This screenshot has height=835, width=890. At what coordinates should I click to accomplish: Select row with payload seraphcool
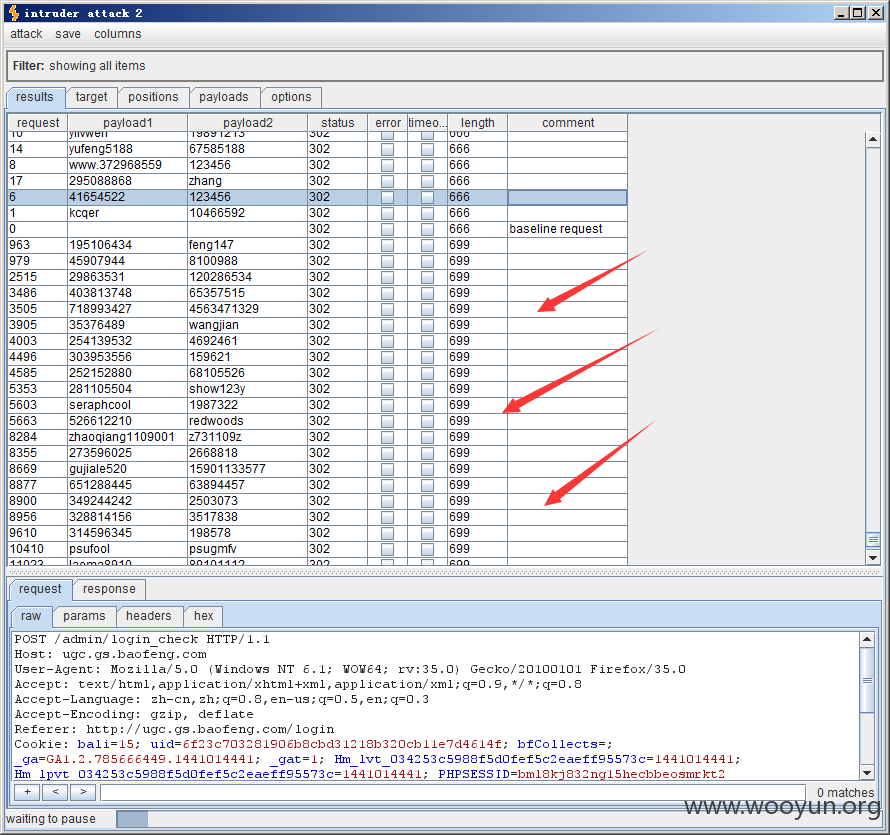click(x=317, y=405)
